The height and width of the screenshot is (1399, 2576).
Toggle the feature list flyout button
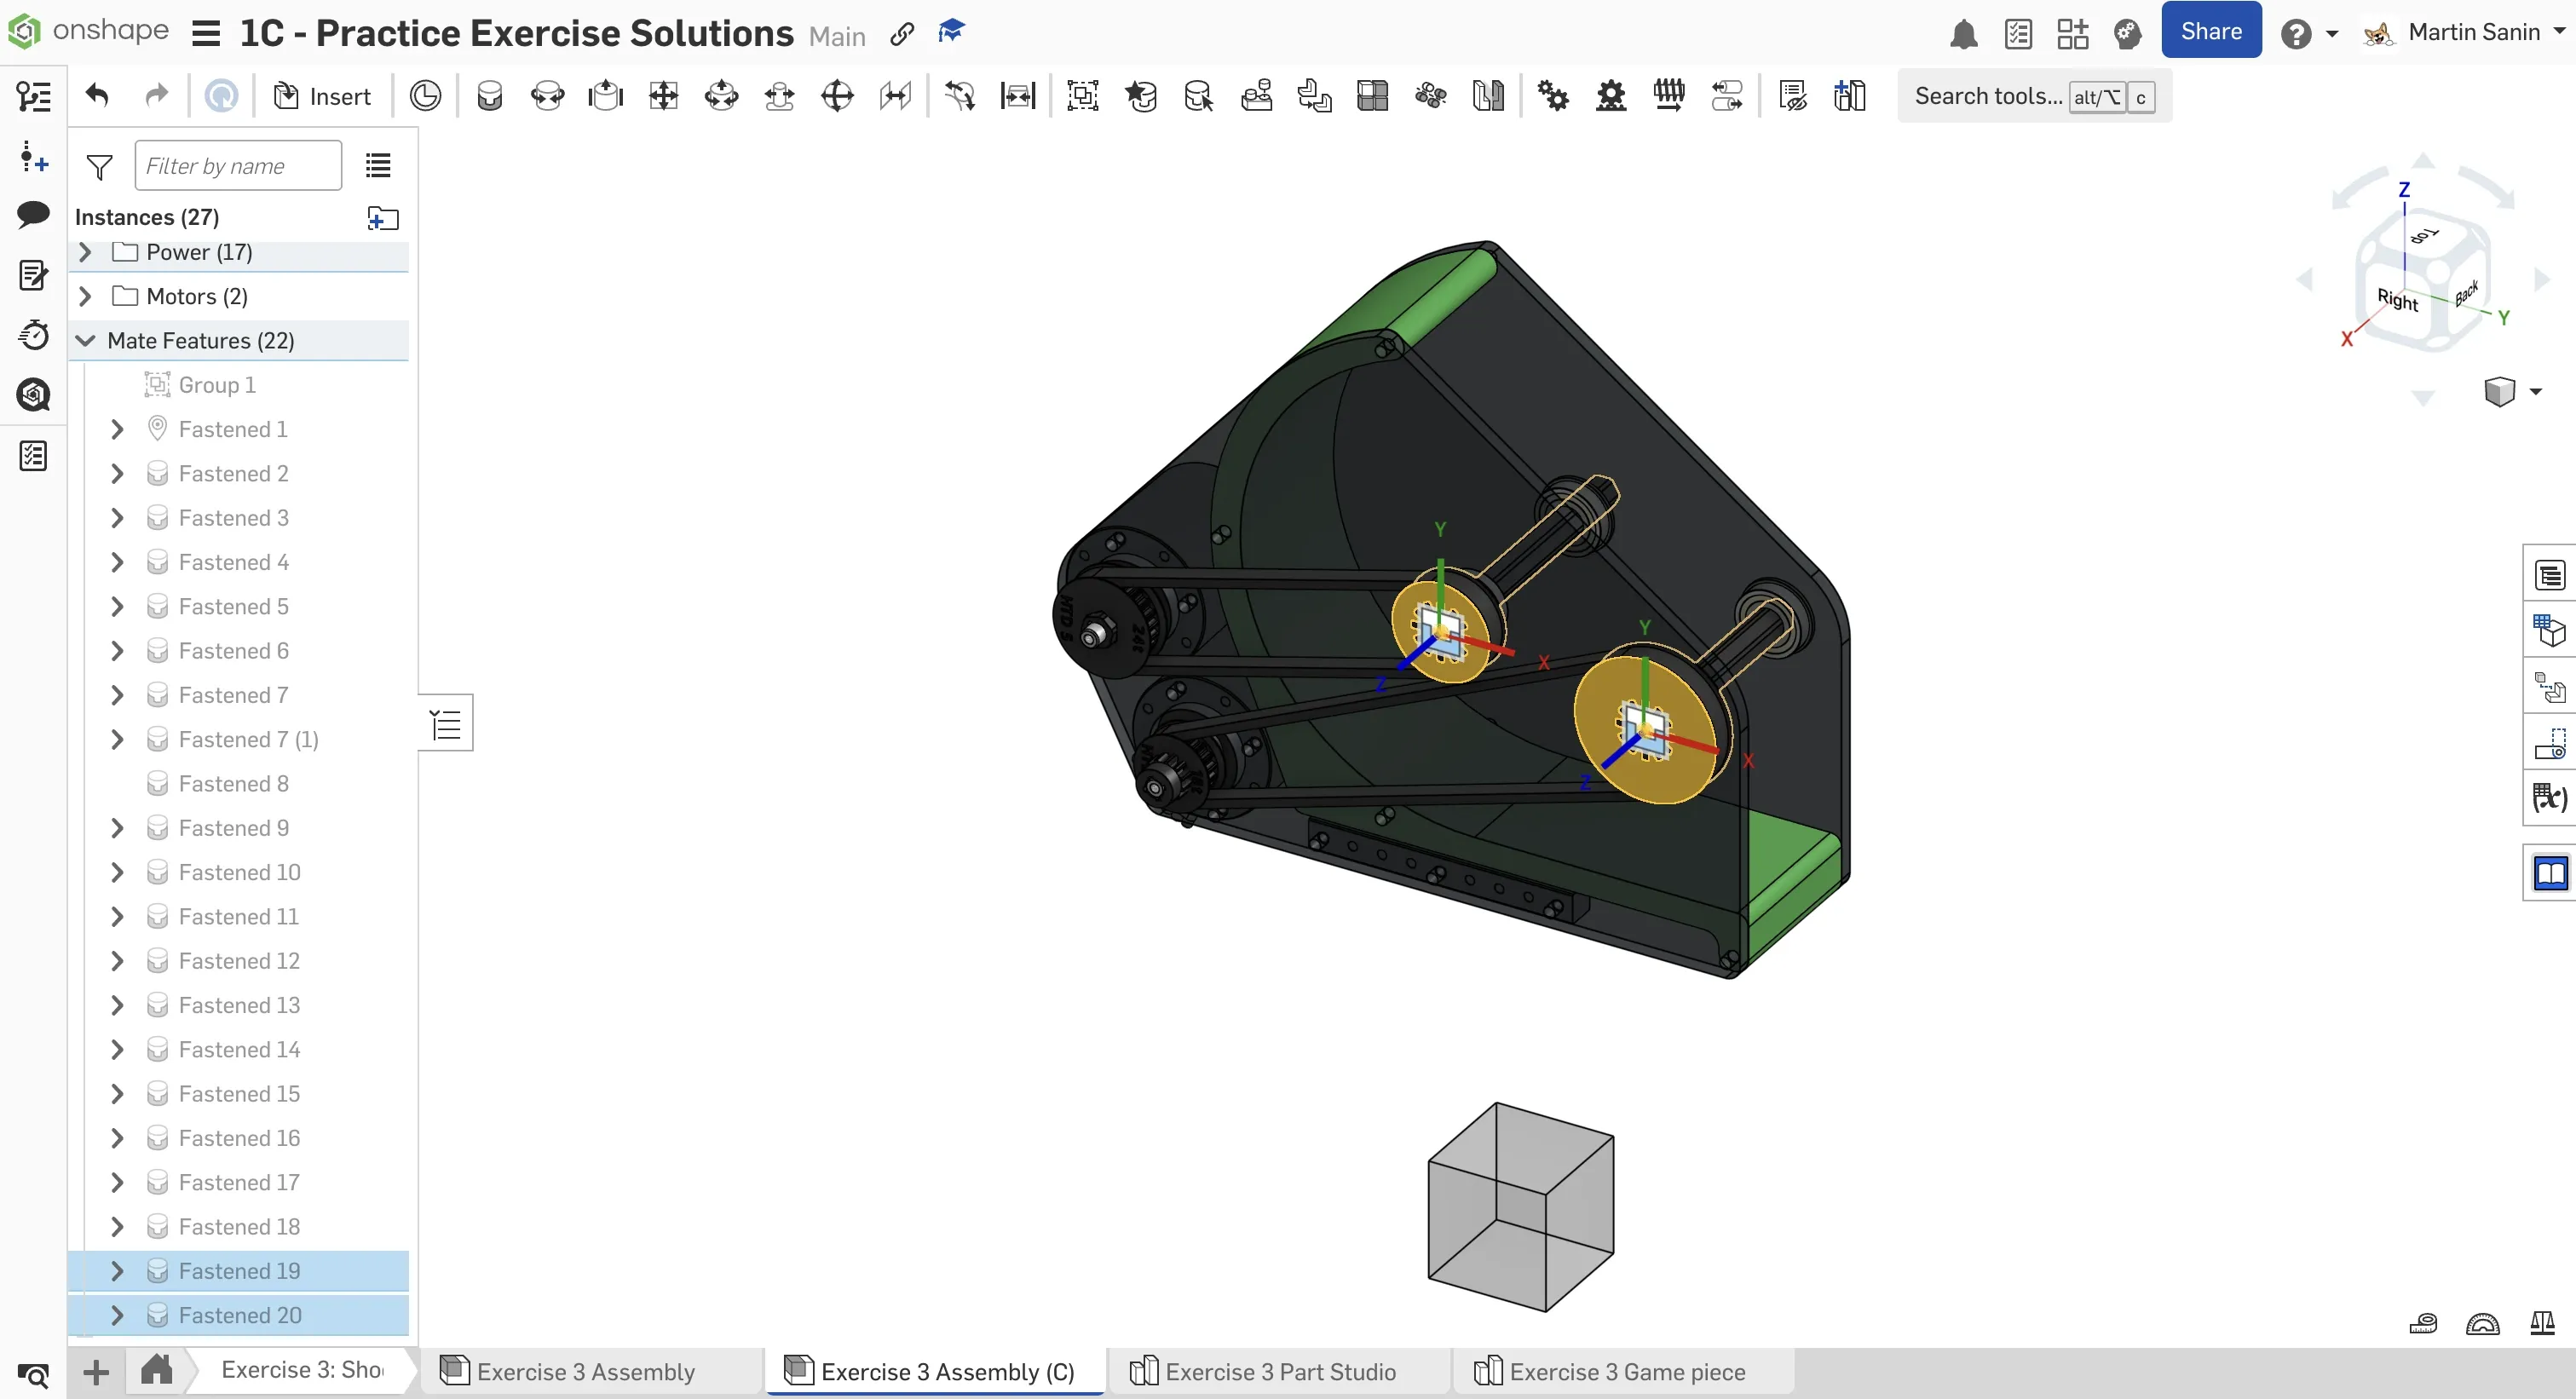[446, 723]
